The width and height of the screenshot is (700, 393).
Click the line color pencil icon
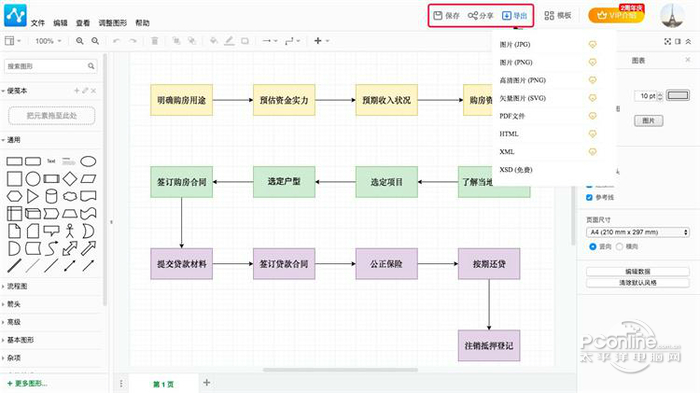click(229, 41)
